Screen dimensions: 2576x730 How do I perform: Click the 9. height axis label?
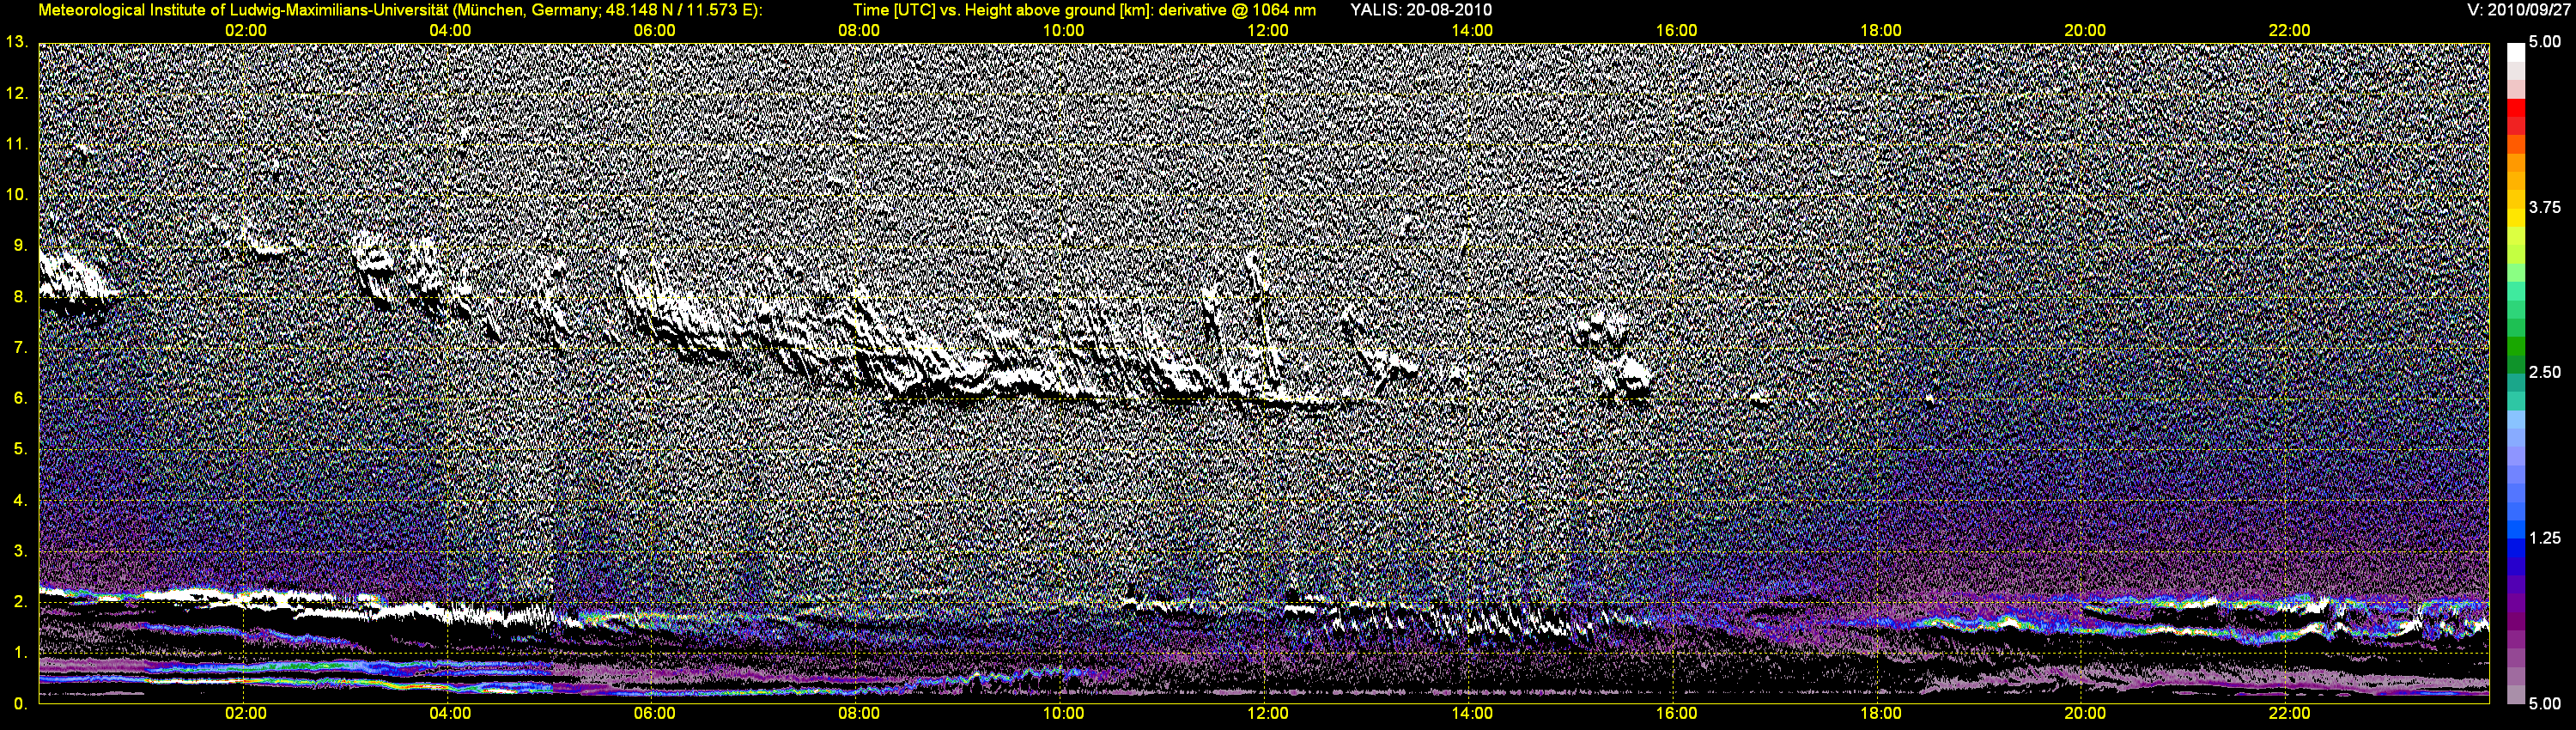(x=20, y=245)
